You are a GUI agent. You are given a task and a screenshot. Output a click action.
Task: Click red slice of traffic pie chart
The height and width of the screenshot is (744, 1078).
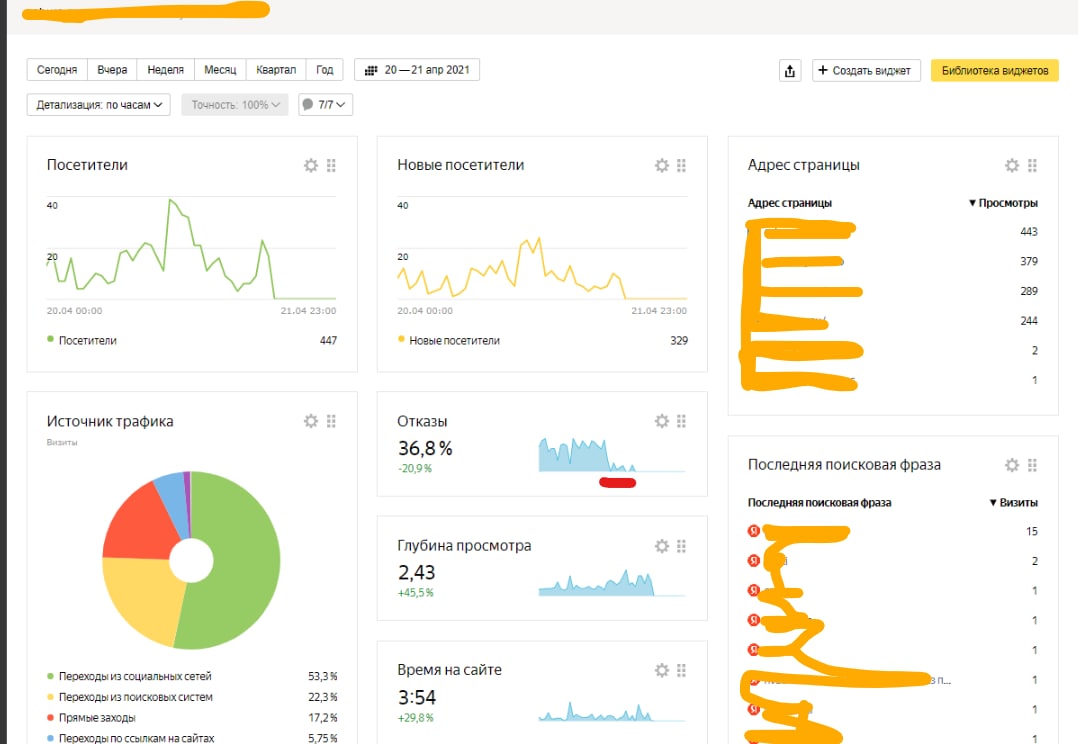pos(141,526)
